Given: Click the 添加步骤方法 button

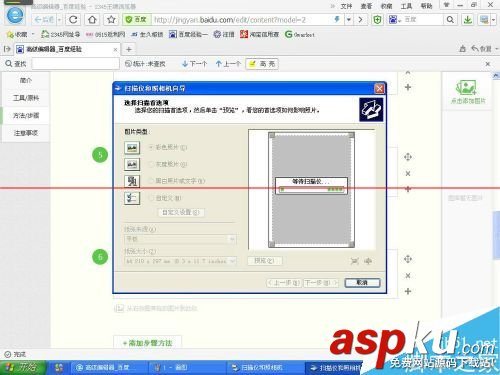Looking at the screenshot, I should point(148,343).
